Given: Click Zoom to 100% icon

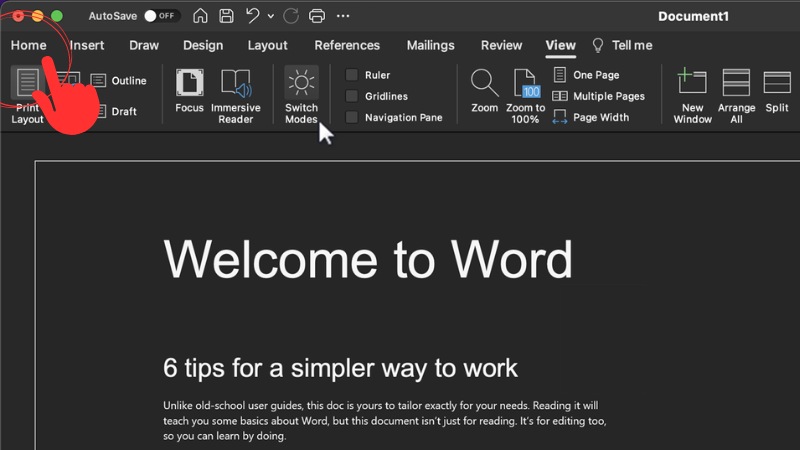Looking at the screenshot, I should point(526,83).
